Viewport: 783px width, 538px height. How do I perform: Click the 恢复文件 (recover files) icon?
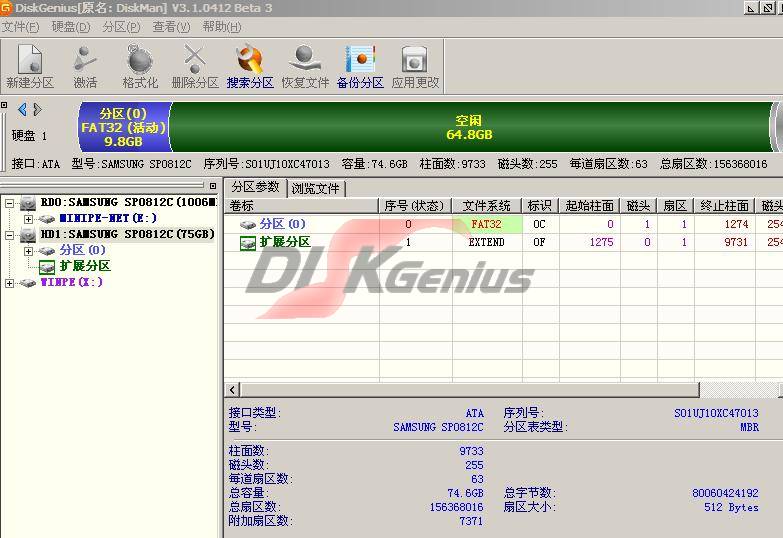pyautogui.click(x=305, y=59)
